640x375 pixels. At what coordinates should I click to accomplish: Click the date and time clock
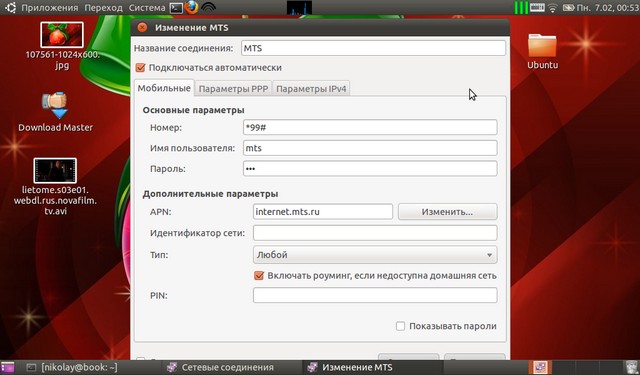point(607,7)
